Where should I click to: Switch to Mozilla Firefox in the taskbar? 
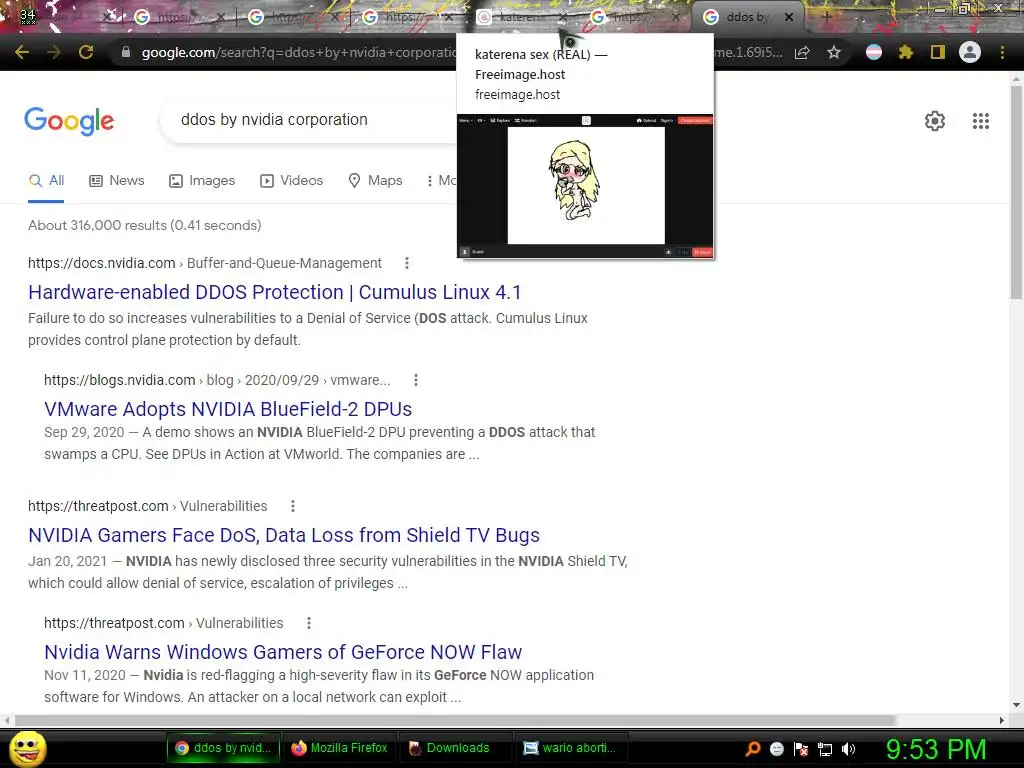pos(340,748)
